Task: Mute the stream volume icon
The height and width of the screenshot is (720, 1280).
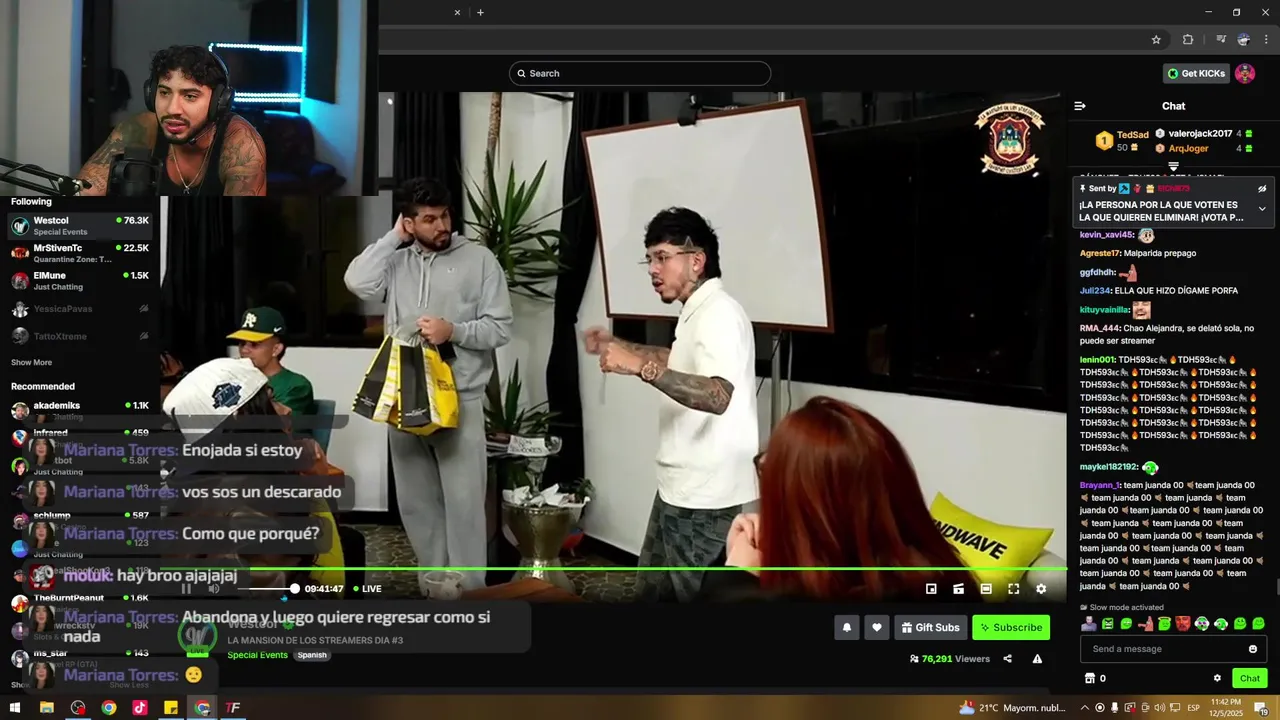Action: coord(213,589)
